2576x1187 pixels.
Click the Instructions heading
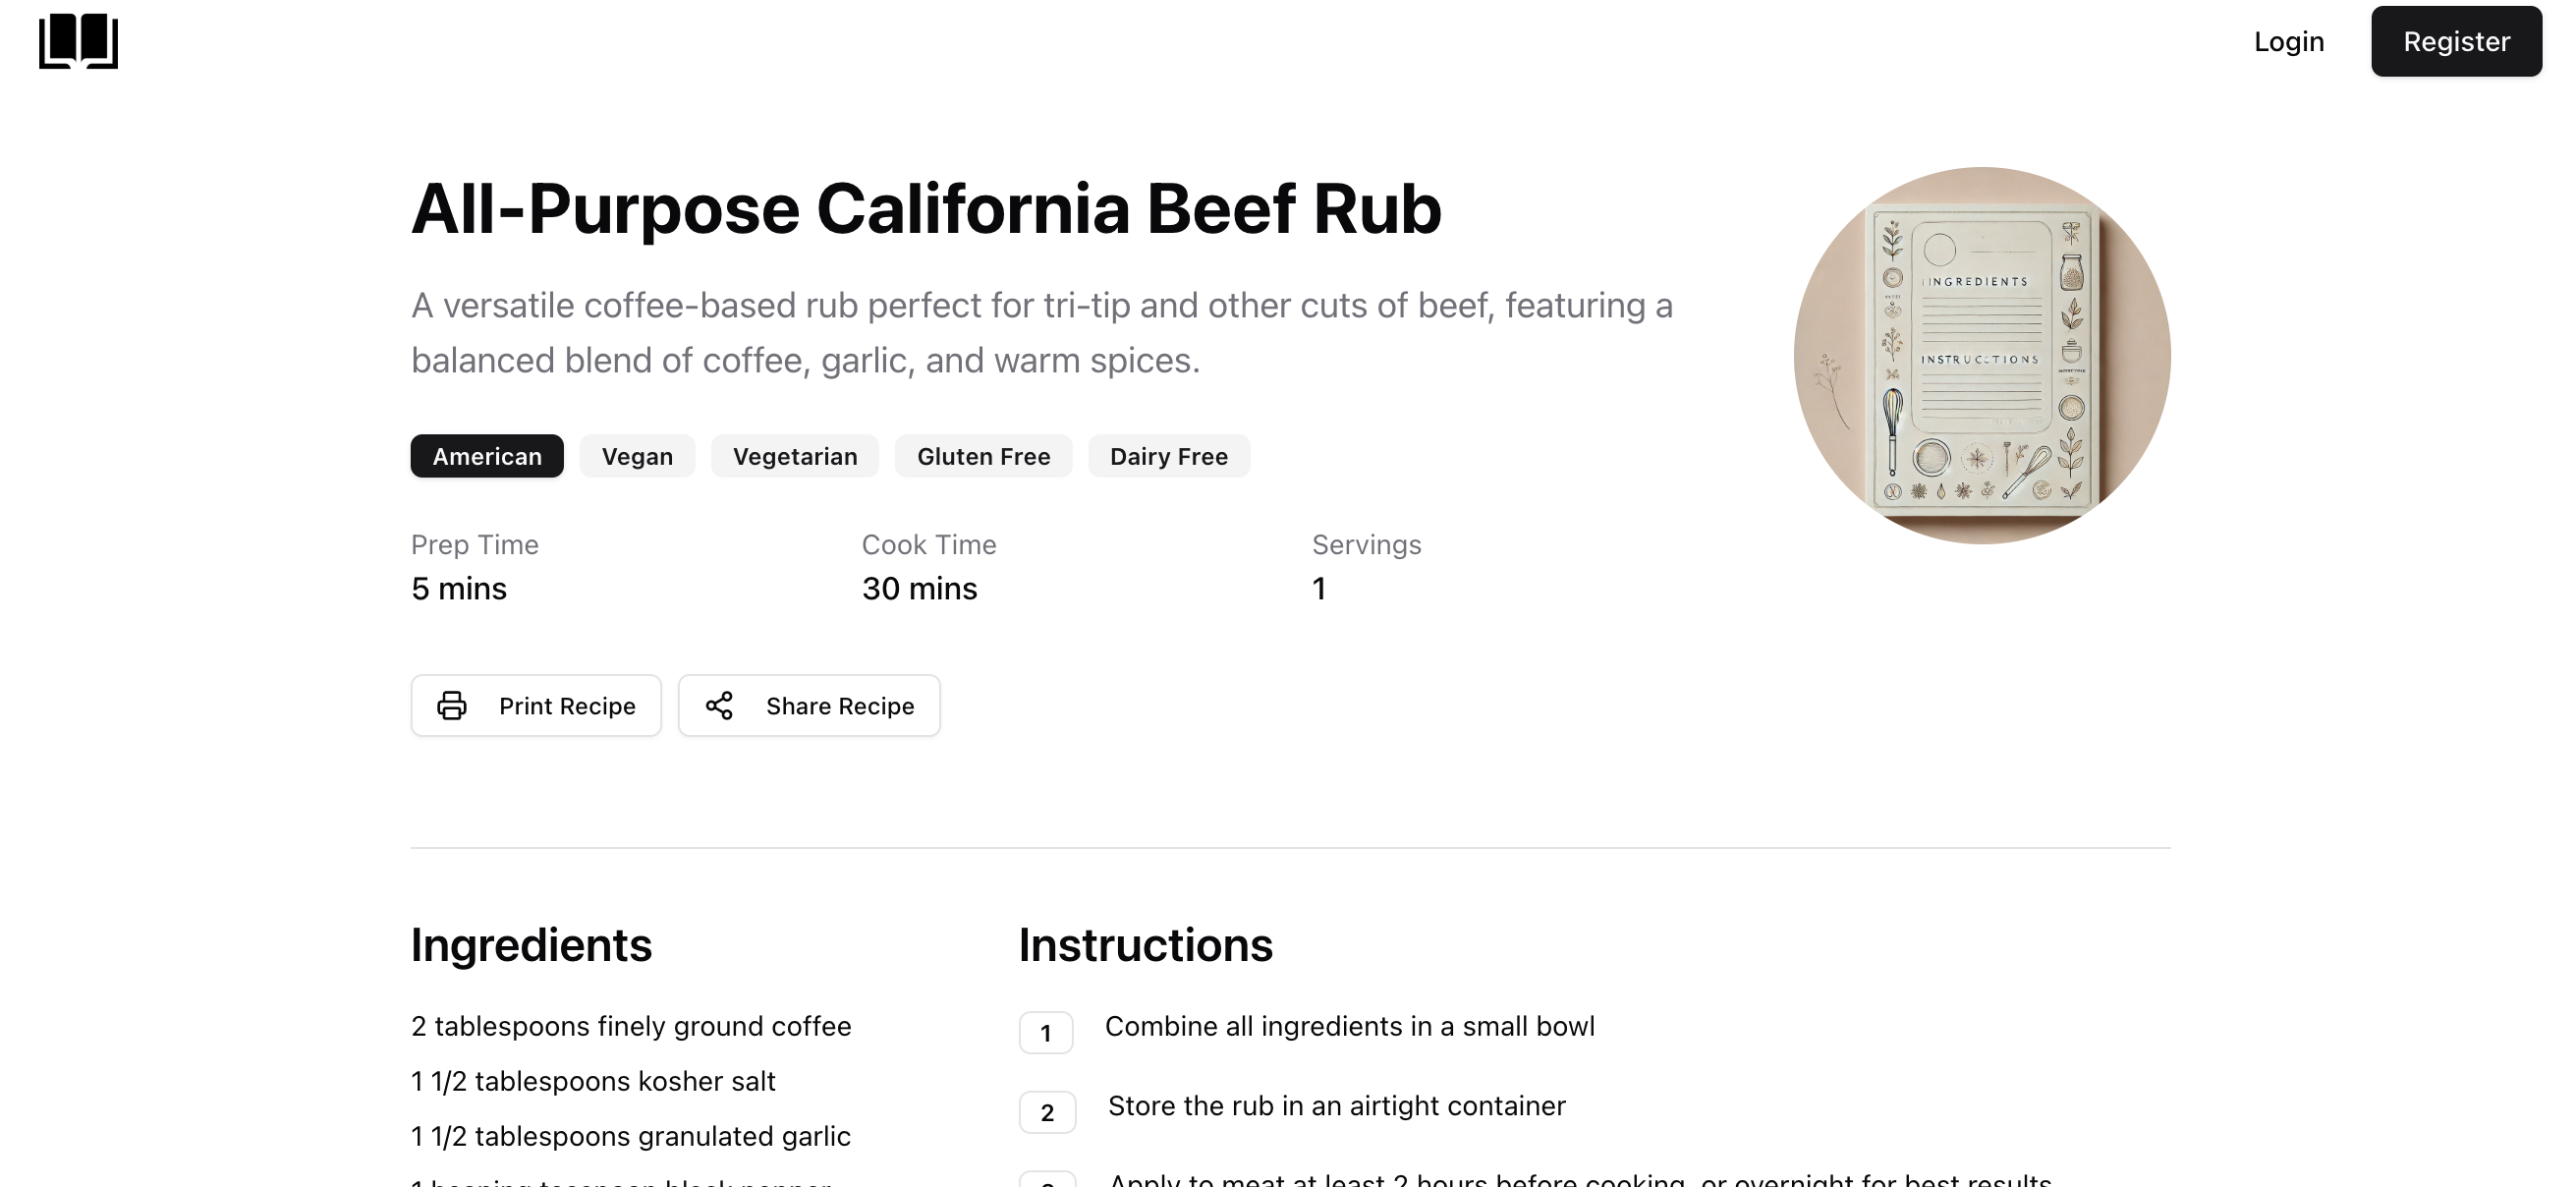click(1146, 943)
